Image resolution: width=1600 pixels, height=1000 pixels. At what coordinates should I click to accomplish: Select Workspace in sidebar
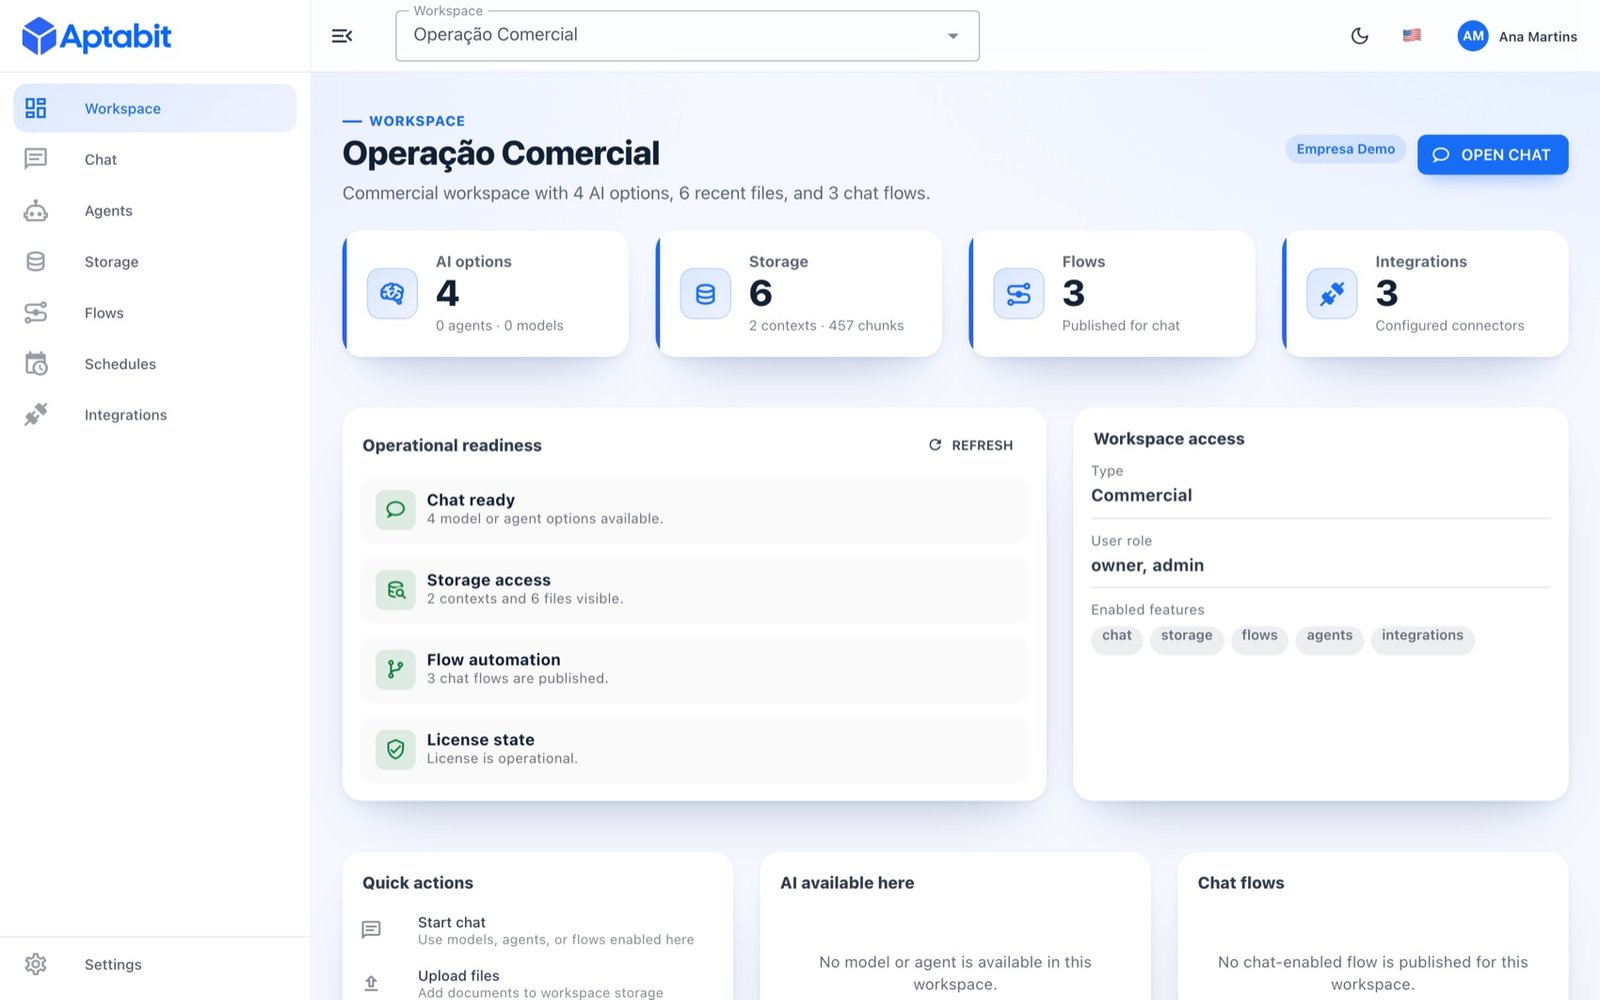click(x=155, y=108)
